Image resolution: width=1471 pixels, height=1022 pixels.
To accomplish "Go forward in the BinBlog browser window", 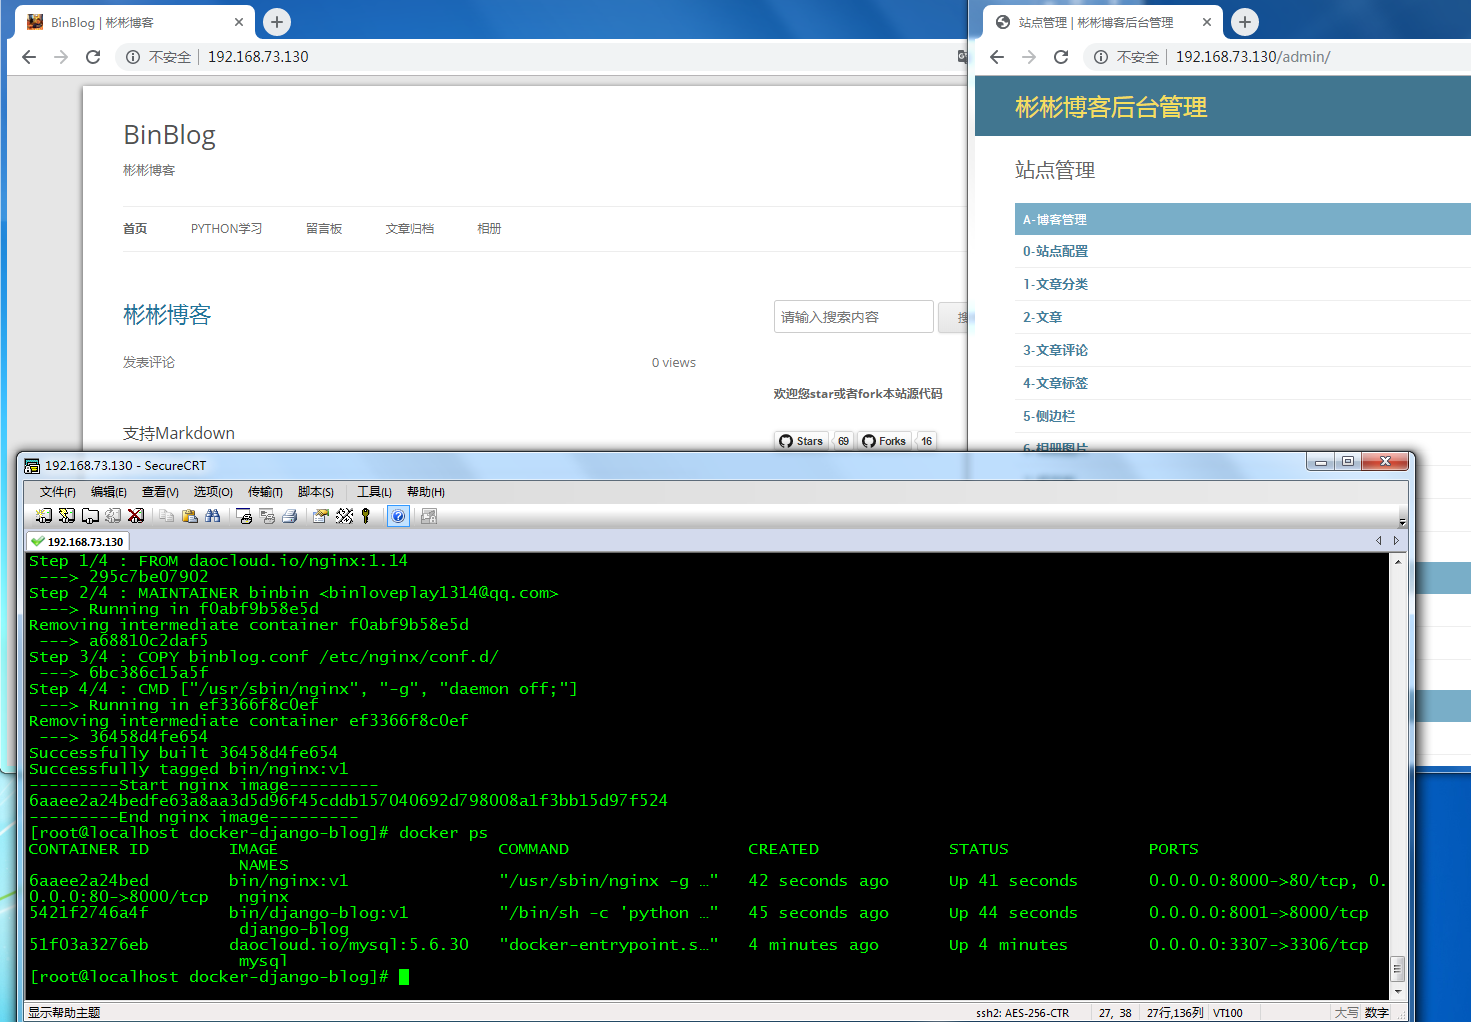I will tap(61, 57).
